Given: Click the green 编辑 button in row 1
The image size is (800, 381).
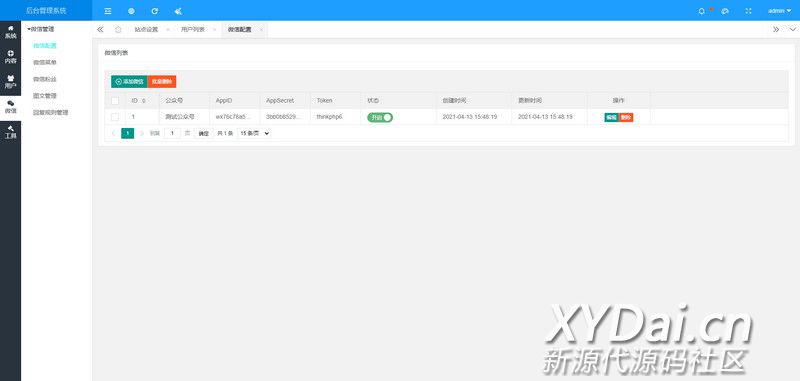Looking at the screenshot, I should (611, 117).
